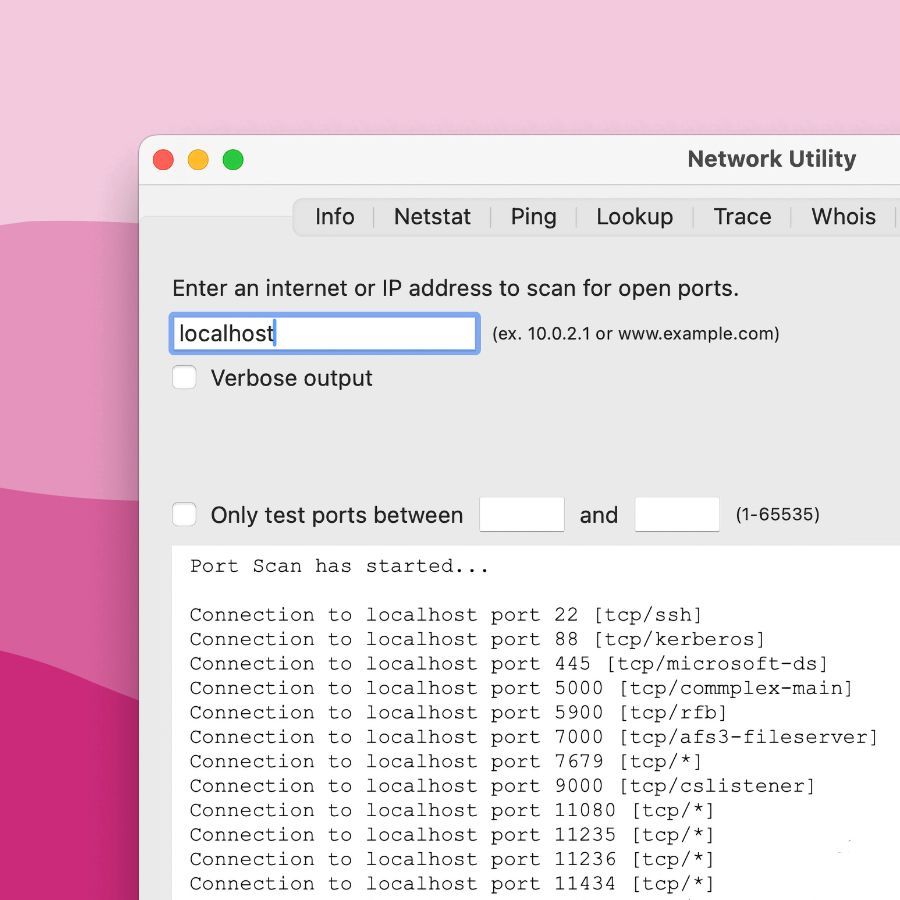900x900 pixels.
Task: Click the 'Enter an internet or IP address' instruction
Action: [456, 289]
